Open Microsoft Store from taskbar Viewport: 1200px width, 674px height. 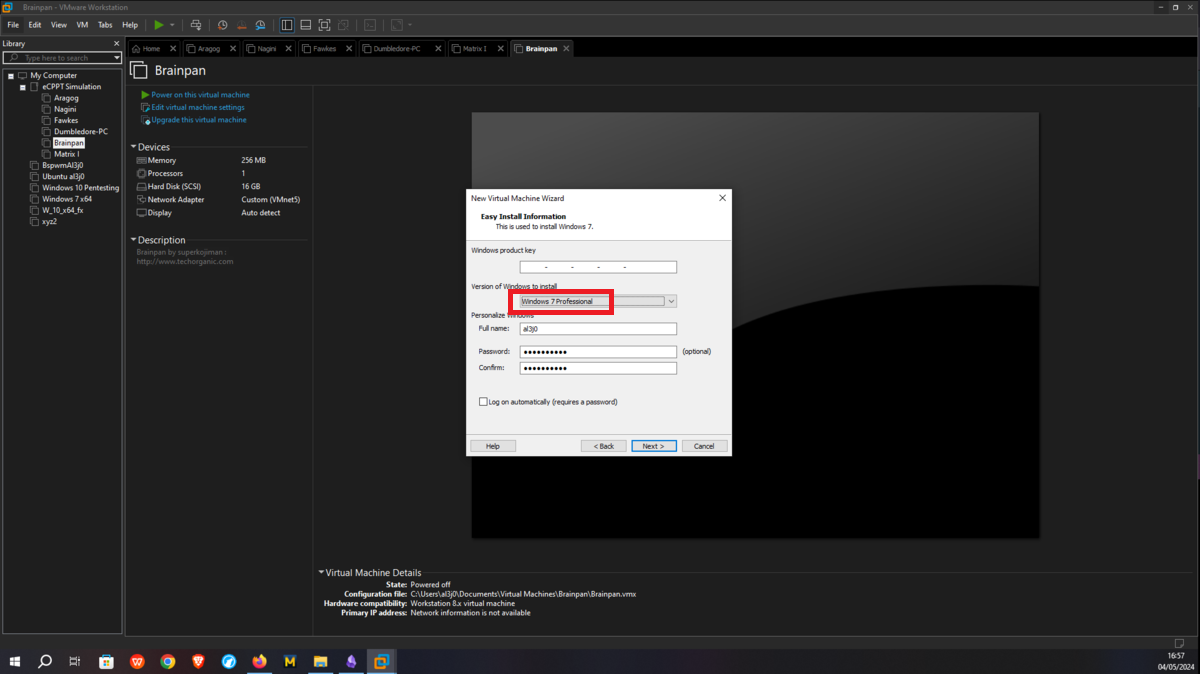106,661
